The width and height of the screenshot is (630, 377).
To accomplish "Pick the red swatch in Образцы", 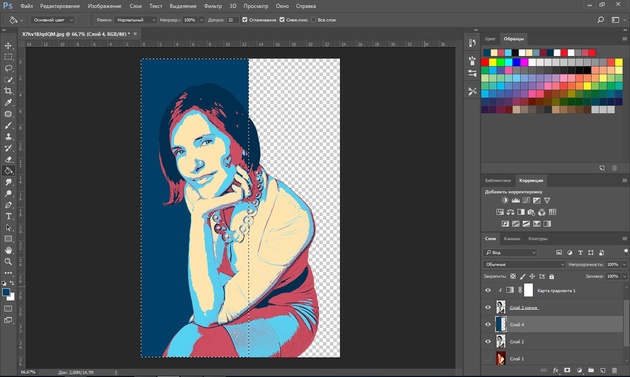I will tap(485, 62).
